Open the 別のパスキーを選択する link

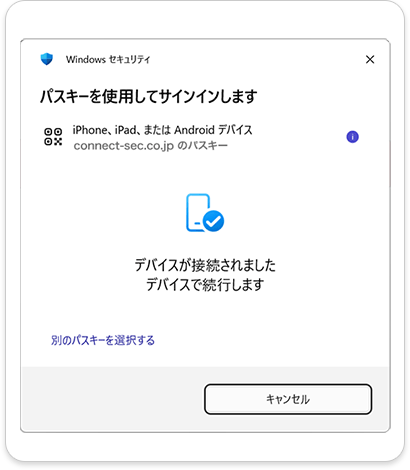[103, 340]
